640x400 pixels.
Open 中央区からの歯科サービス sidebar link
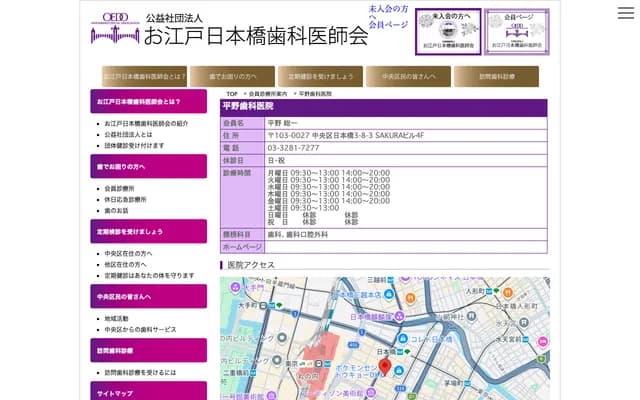(x=141, y=329)
